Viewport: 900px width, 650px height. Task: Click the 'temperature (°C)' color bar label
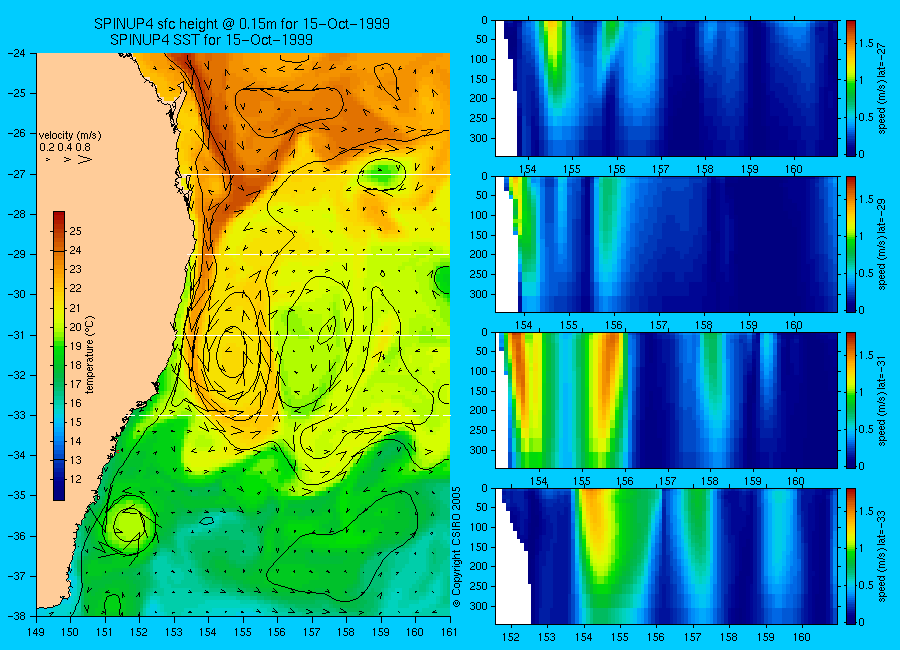(x=90, y=355)
